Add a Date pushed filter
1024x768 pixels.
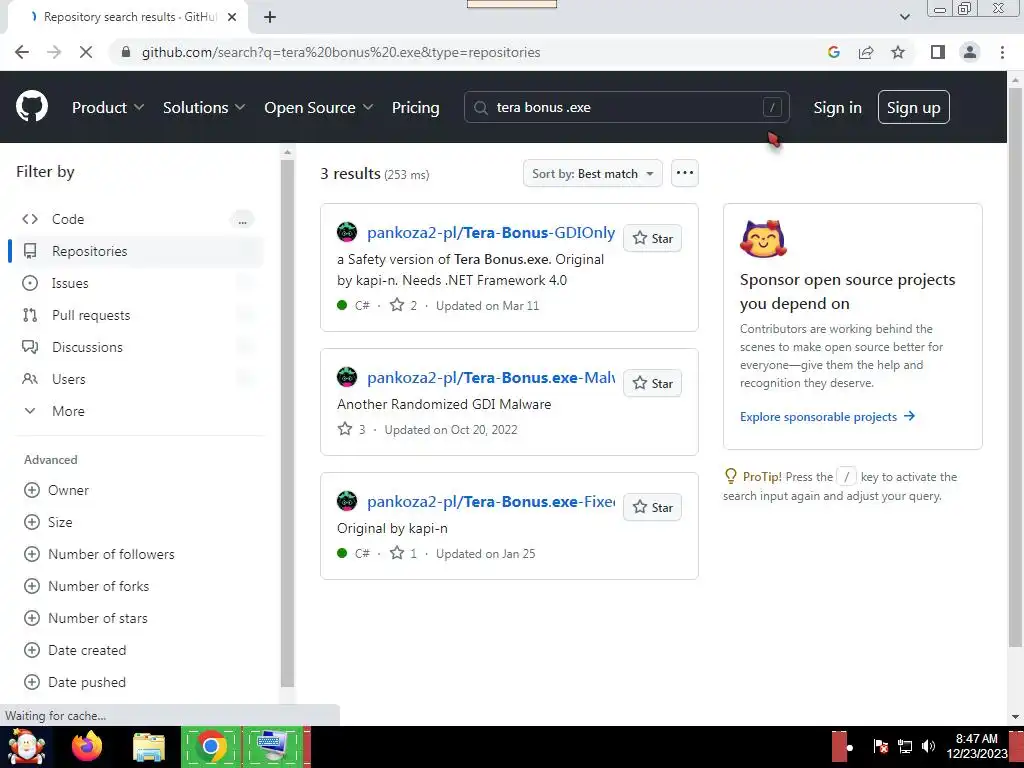point(75,682)
